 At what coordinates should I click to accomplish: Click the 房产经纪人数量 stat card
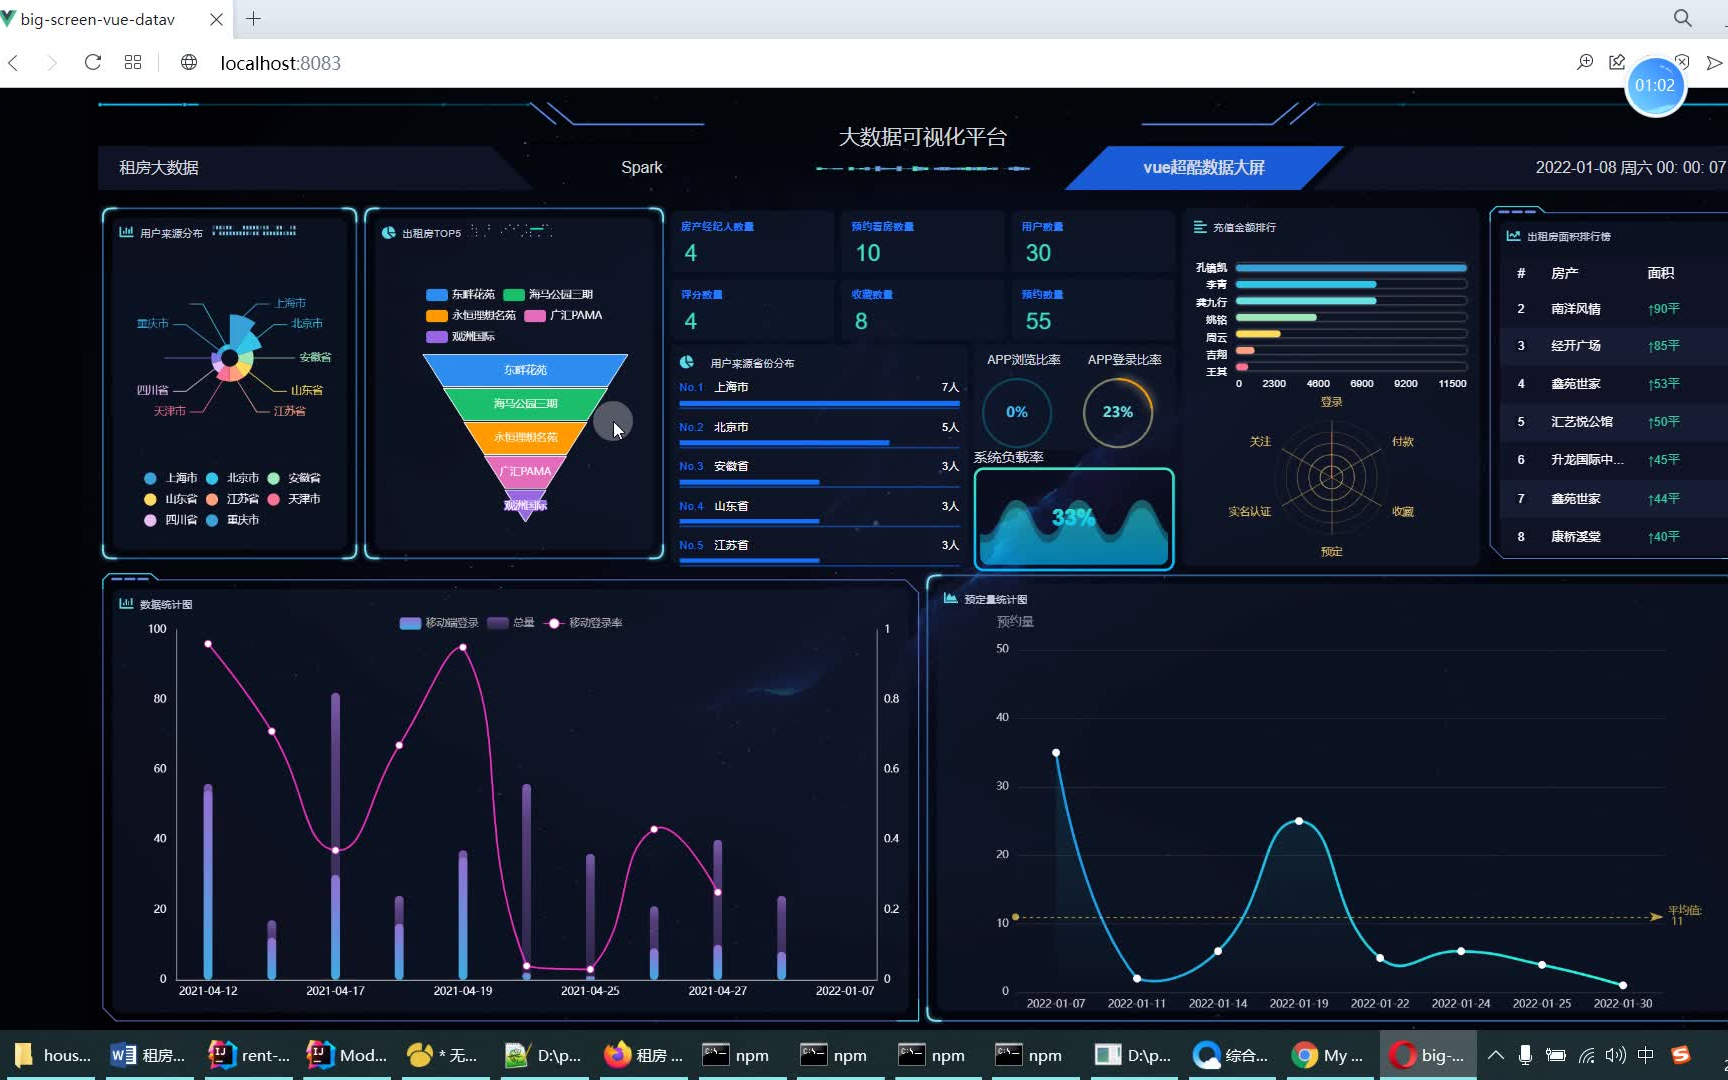click(x=753, y=241)
